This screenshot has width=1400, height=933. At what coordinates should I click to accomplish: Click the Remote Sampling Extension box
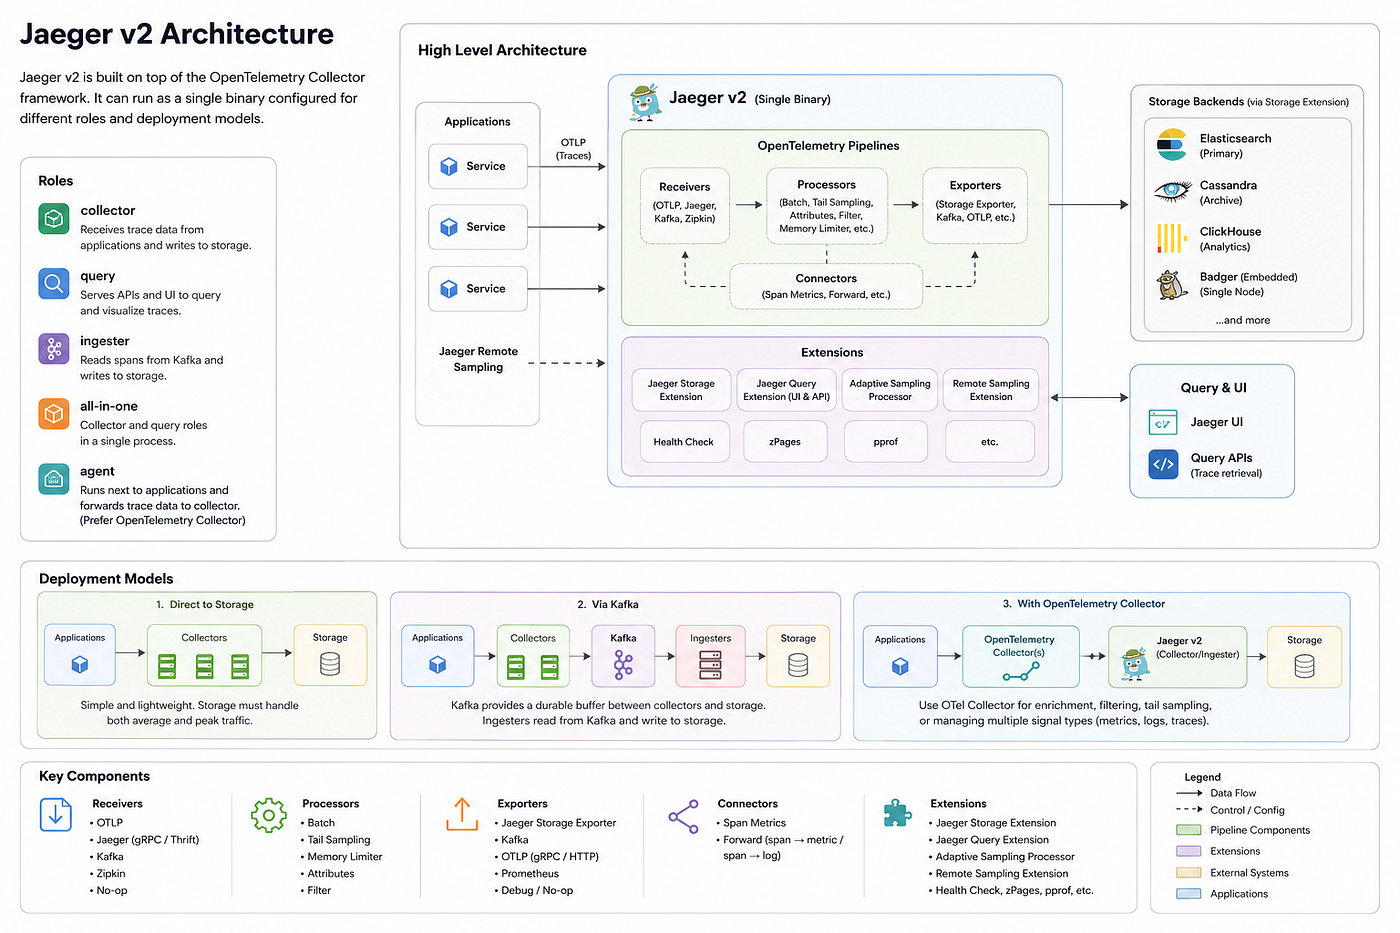pos(991,390)
